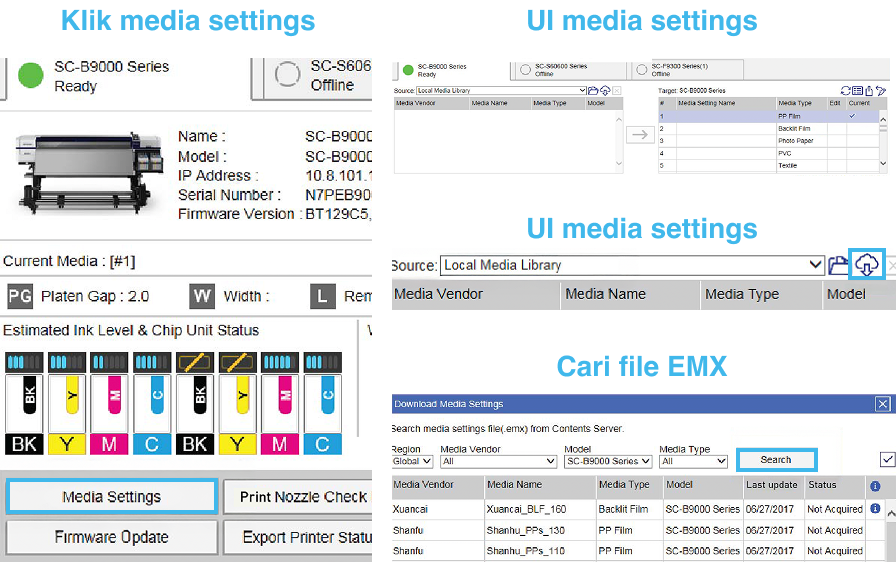Screen dimensions: 896x562
Task: Click the leftmost yellow Y ink cartridge
Action: [67, 414]
